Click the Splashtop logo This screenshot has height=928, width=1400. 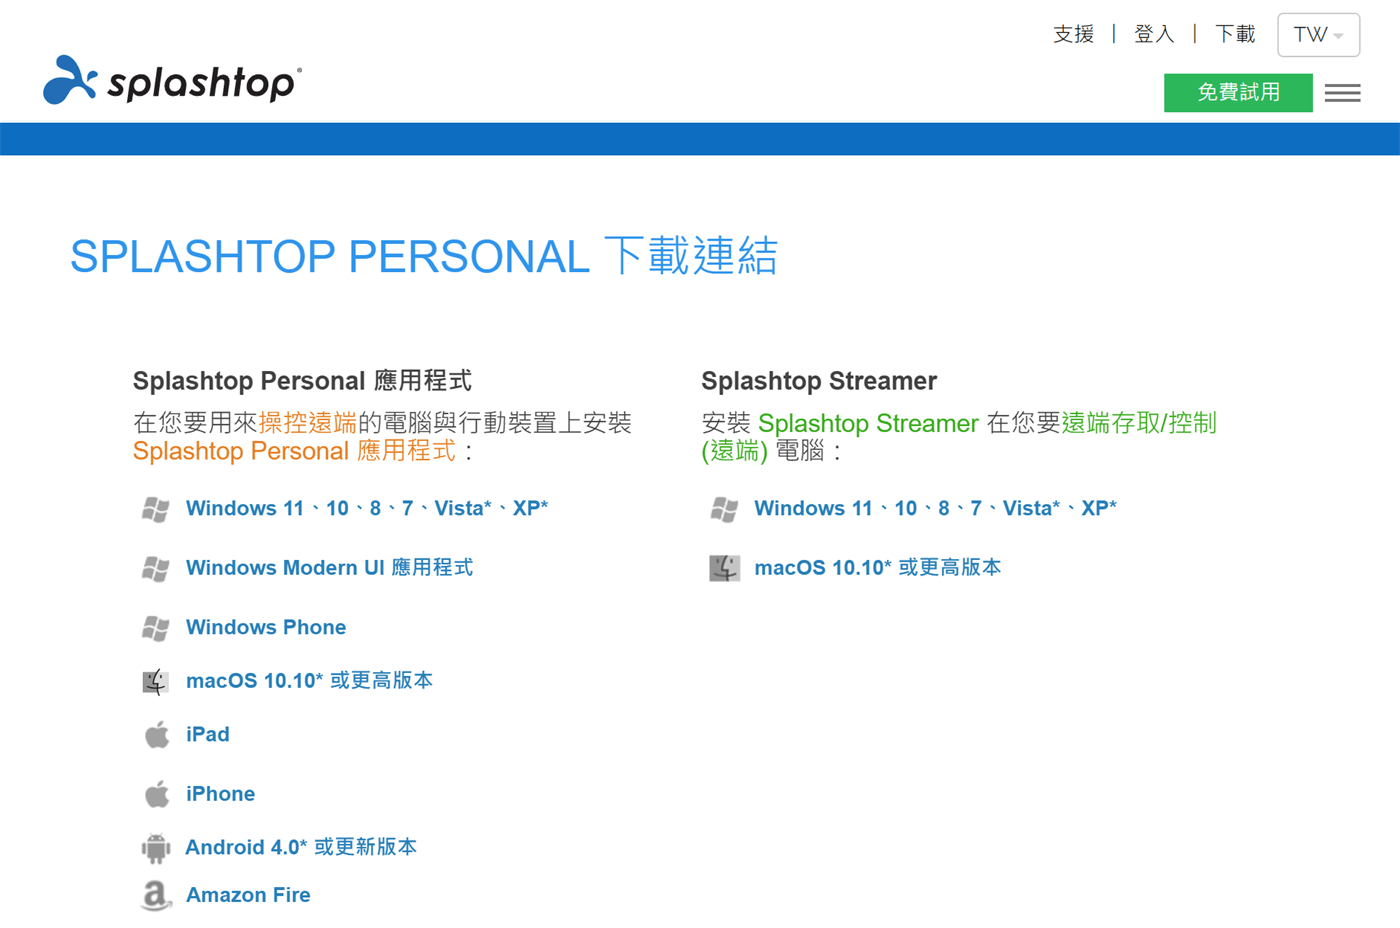(x=172, y=80)
